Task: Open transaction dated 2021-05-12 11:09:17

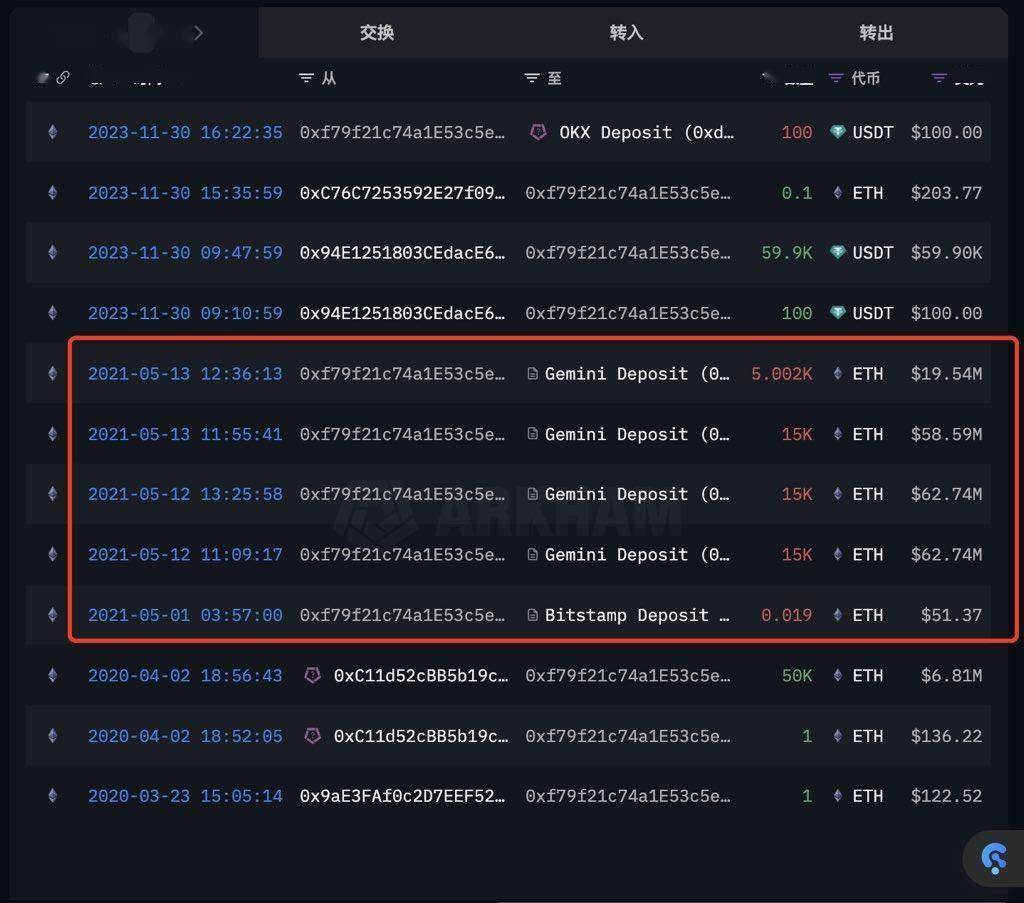Action: point(185,554)
